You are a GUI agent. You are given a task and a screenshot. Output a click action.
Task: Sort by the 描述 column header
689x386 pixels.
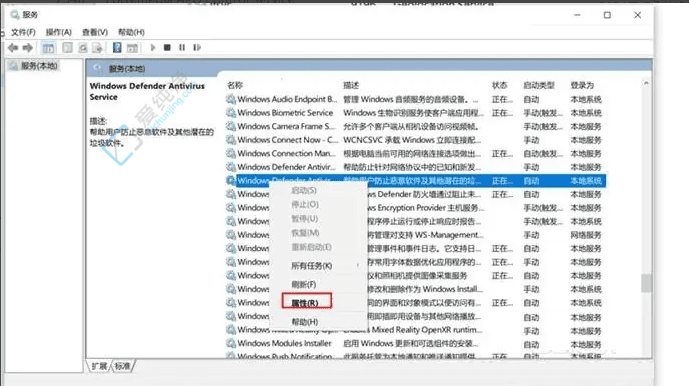[x=351, y=85]
